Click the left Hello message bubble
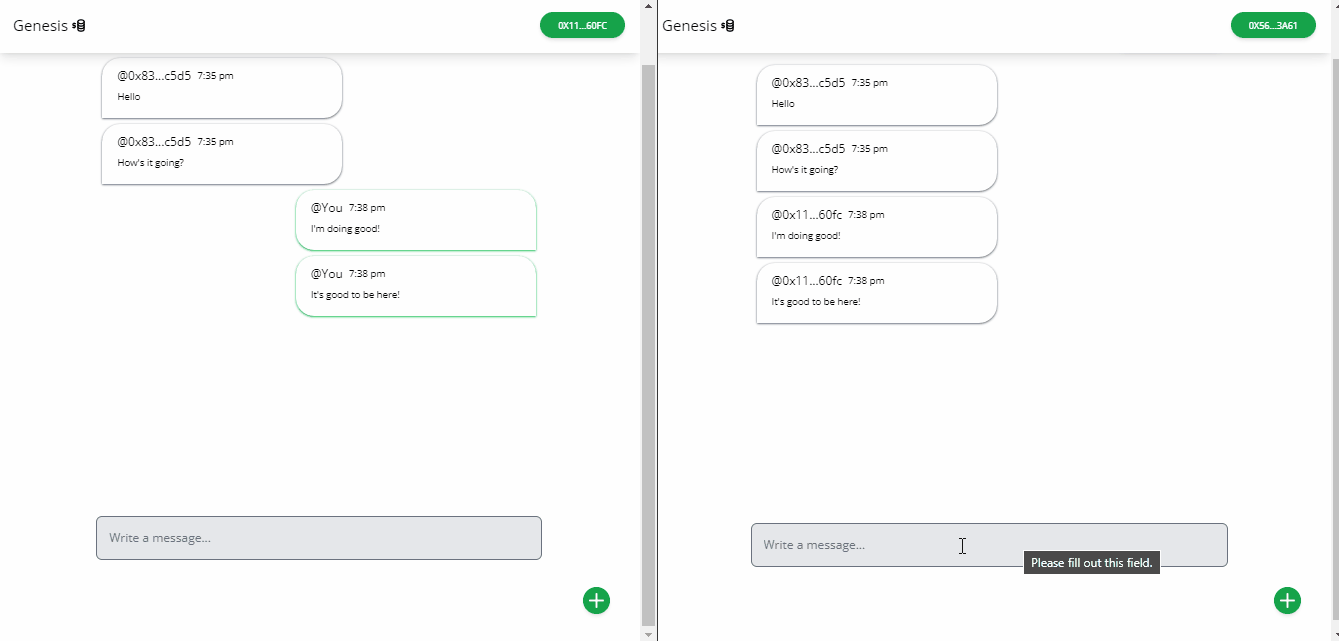 tap(222, 88)
